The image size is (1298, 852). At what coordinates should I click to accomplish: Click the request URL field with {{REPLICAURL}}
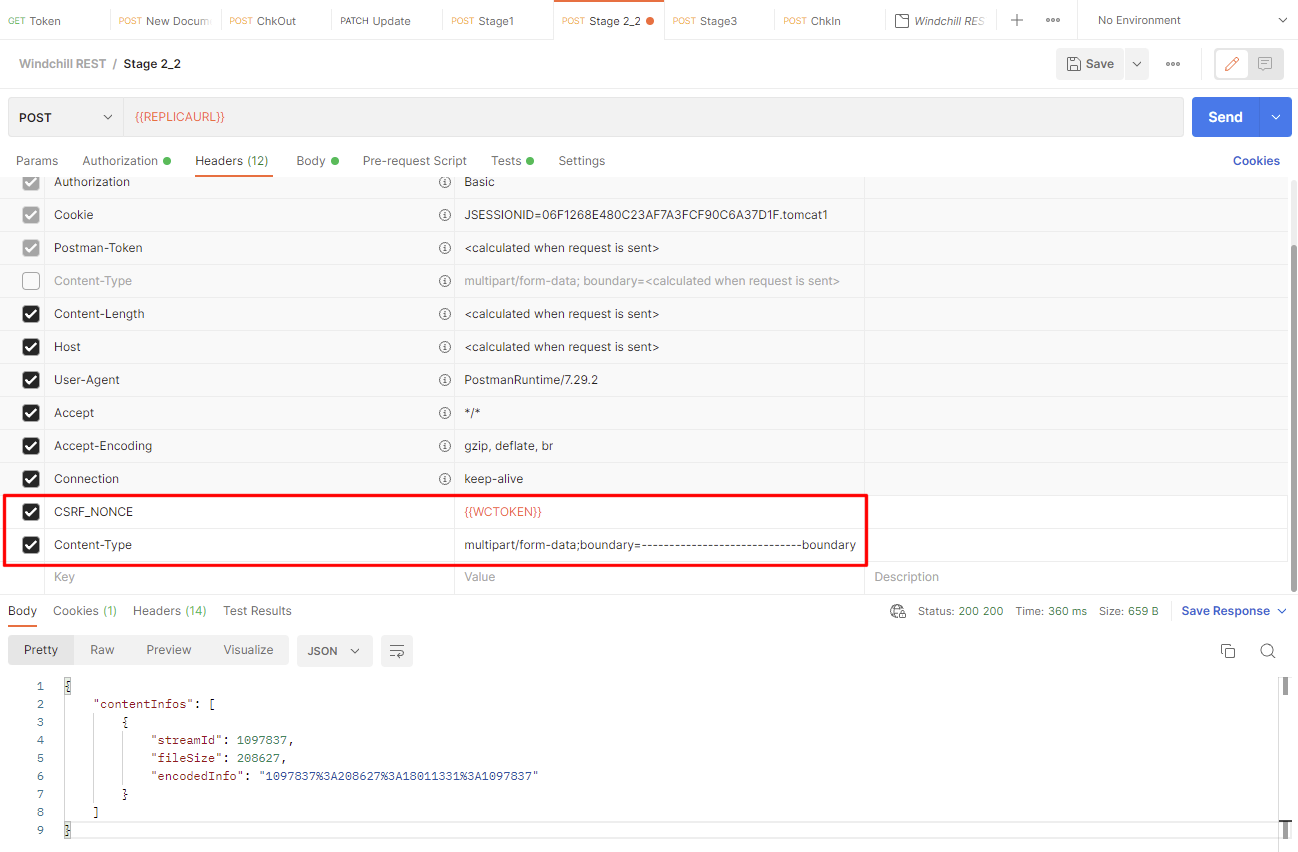[x=650, y=117]
